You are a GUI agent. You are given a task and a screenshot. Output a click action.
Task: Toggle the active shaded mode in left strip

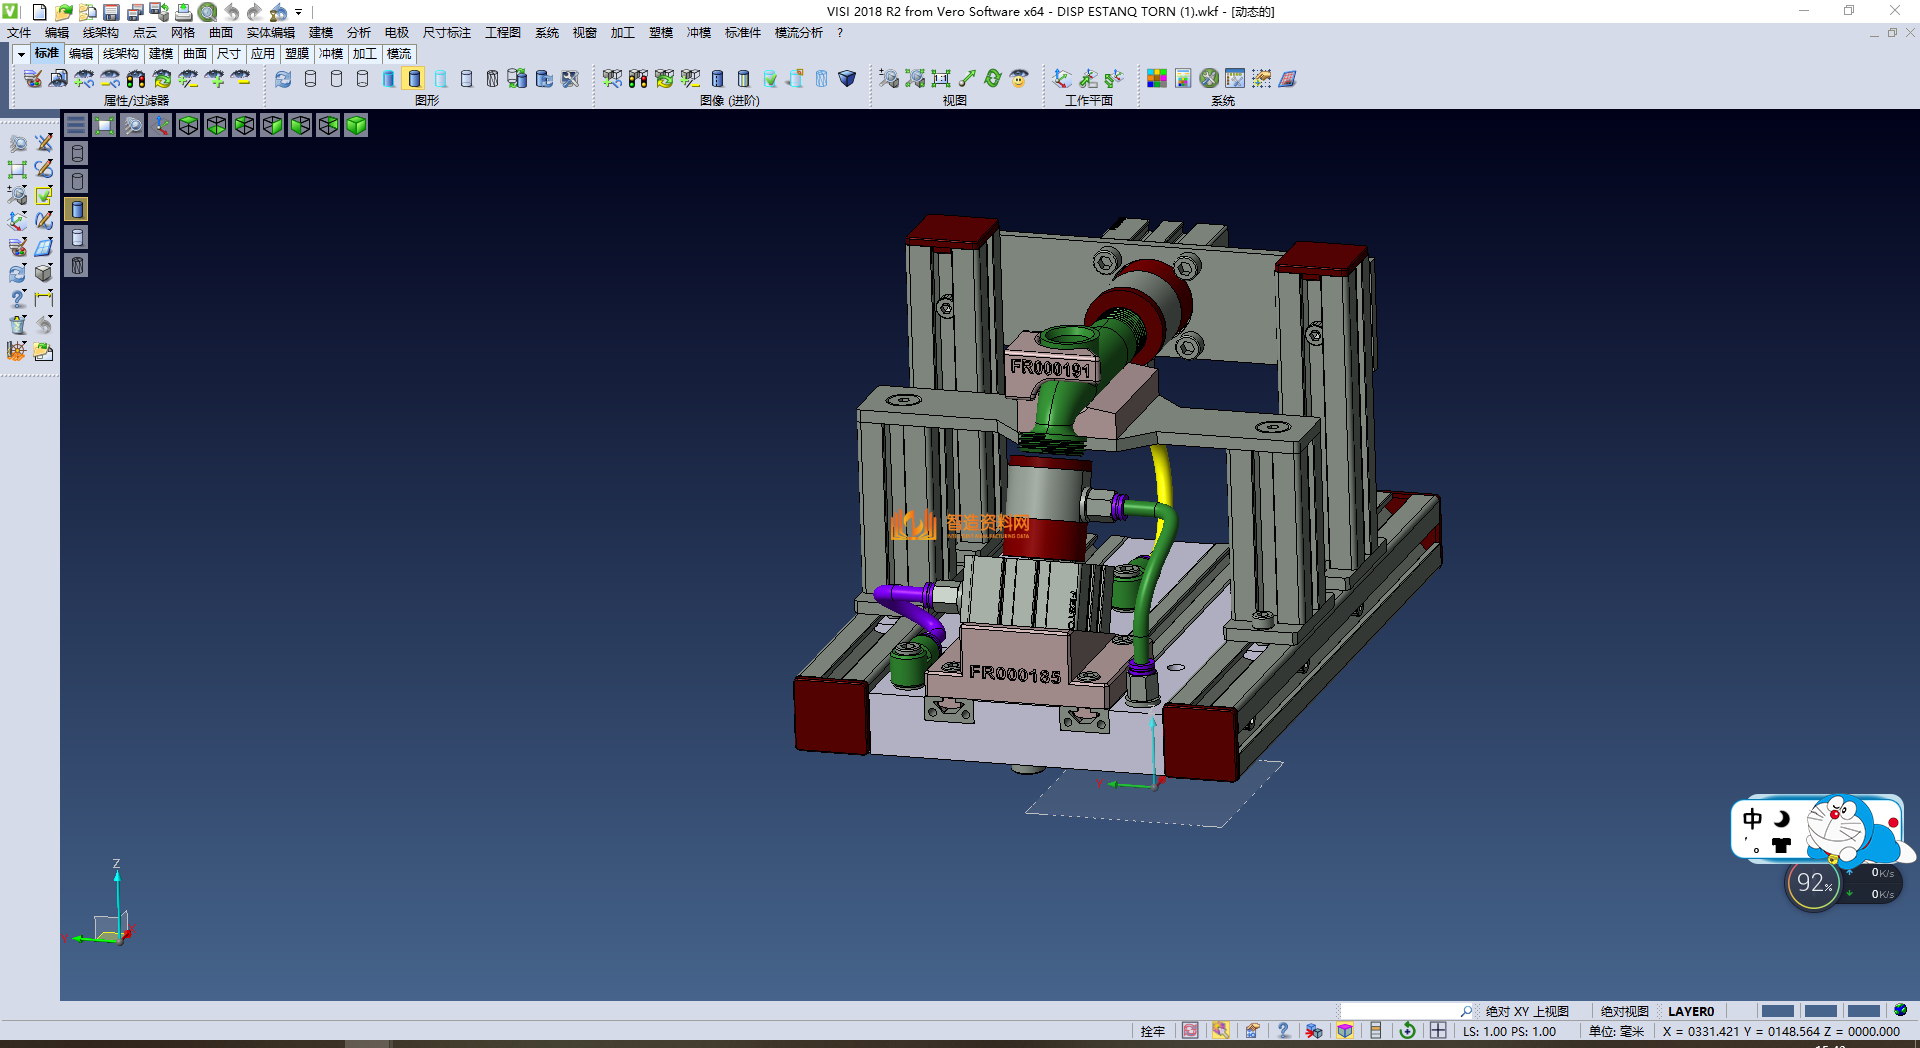77,209
